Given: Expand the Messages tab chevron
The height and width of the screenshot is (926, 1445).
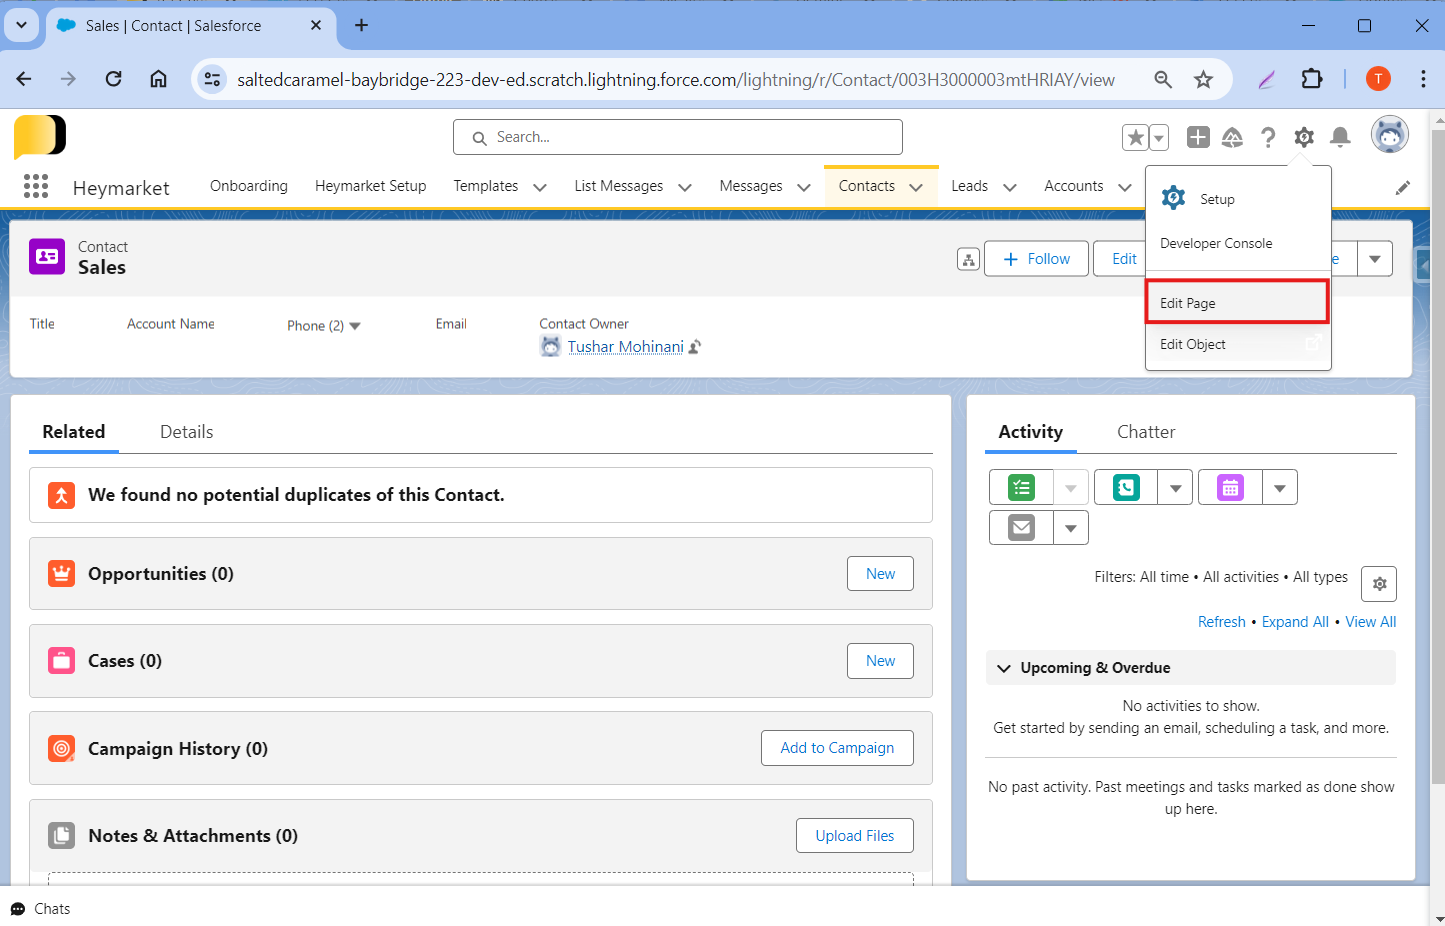Looking at the screenshot, I should pyautogui.click(x=804, y=187).
